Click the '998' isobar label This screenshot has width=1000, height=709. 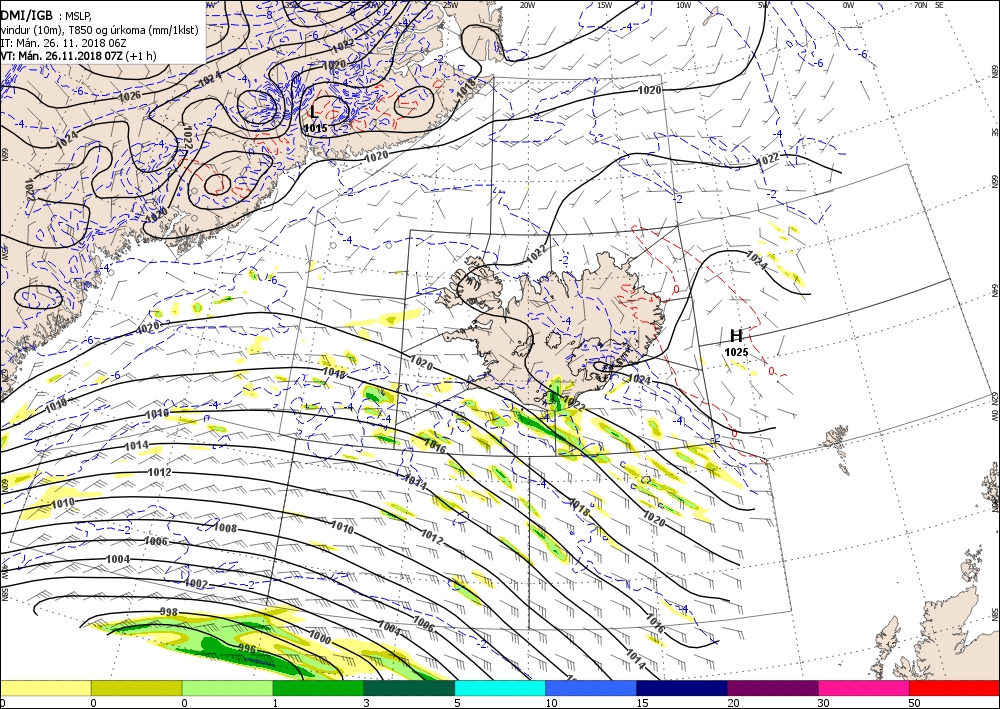click(x=169, y=612)
